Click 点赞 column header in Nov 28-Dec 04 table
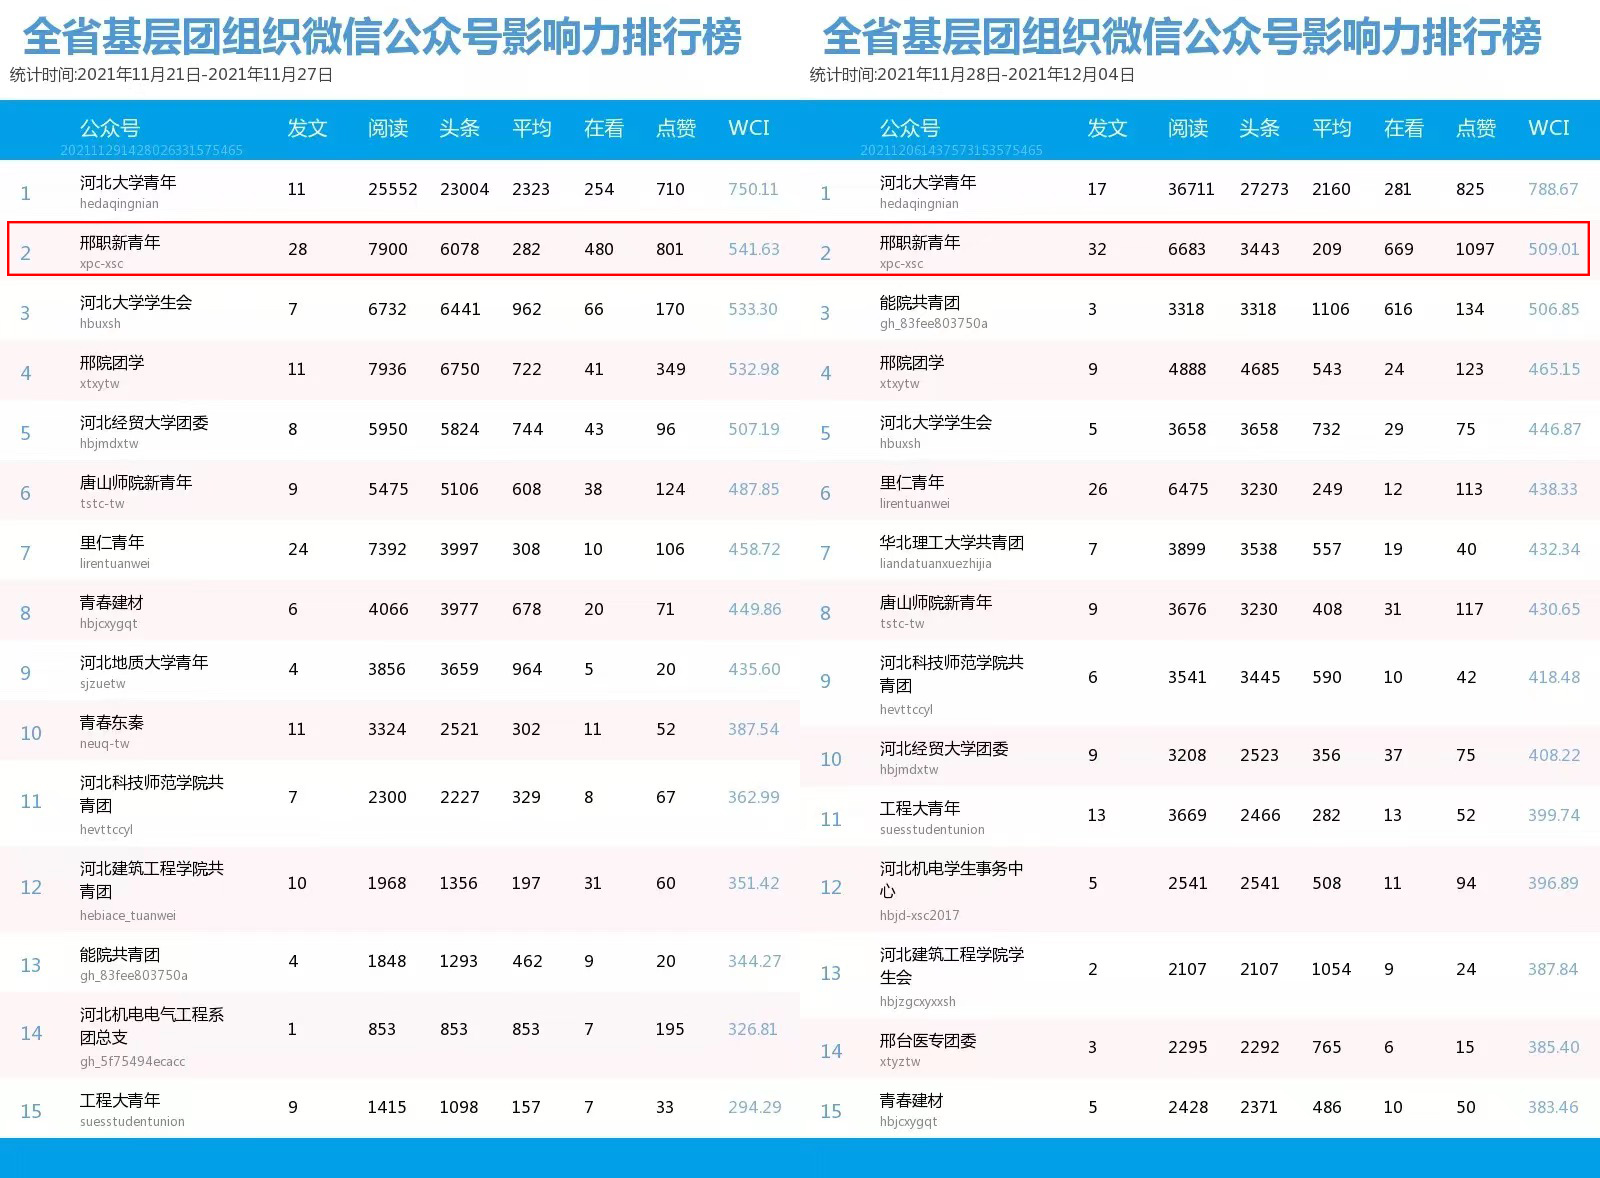 [x=1475, y=128]
